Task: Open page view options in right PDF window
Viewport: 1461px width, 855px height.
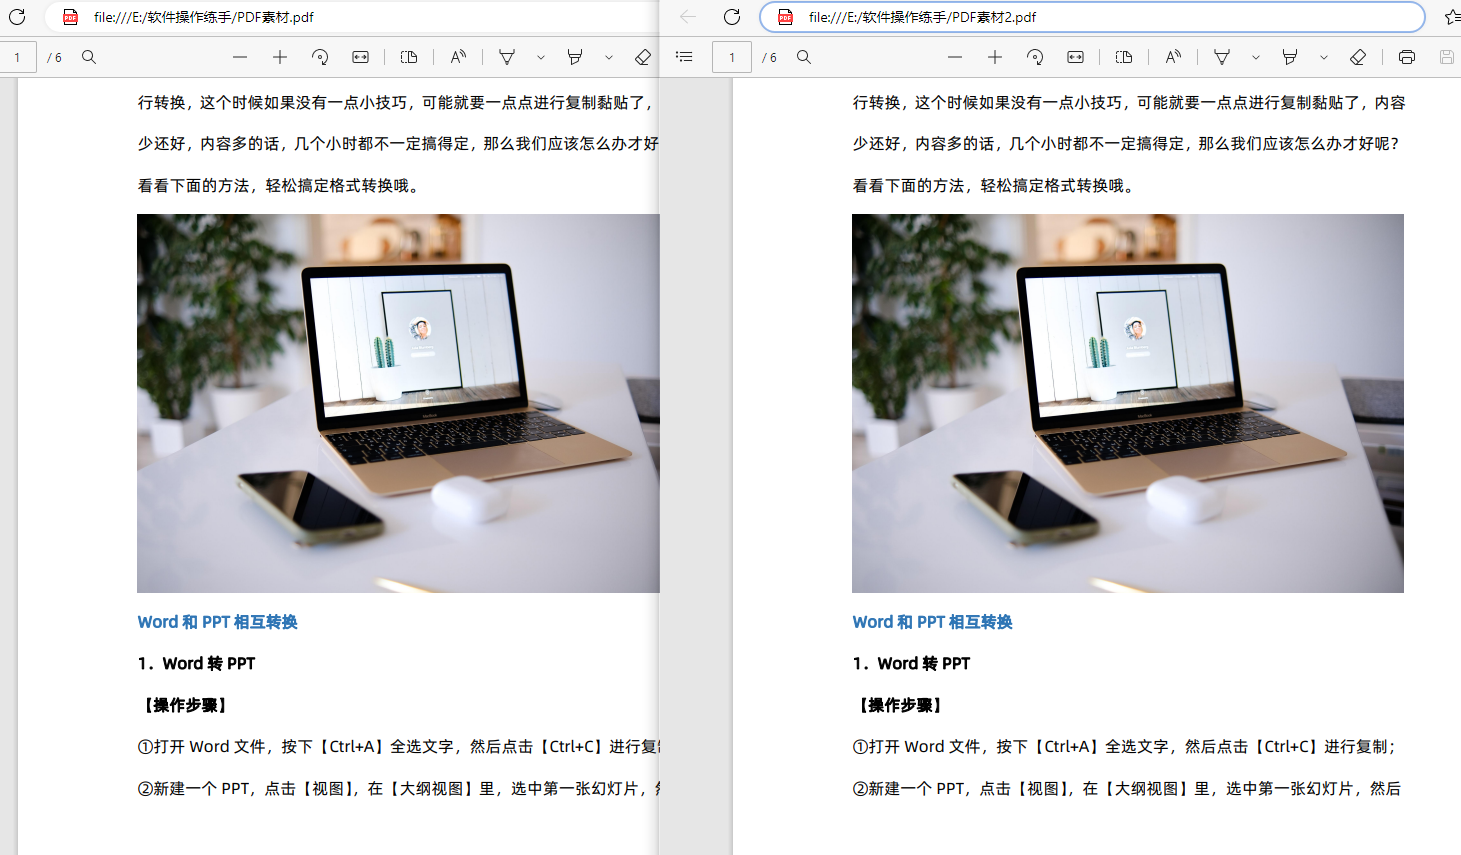Action: pos(1124,57)
